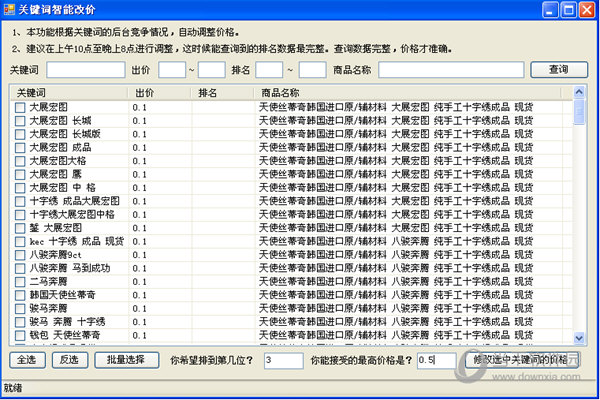Check the 大展宏图 长城 checkbox
Viewport: 600px width, 400px height.
tap(20, 121)
